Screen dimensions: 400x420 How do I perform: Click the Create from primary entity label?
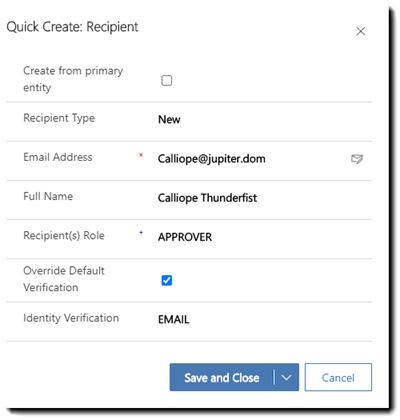coord(73,79)
